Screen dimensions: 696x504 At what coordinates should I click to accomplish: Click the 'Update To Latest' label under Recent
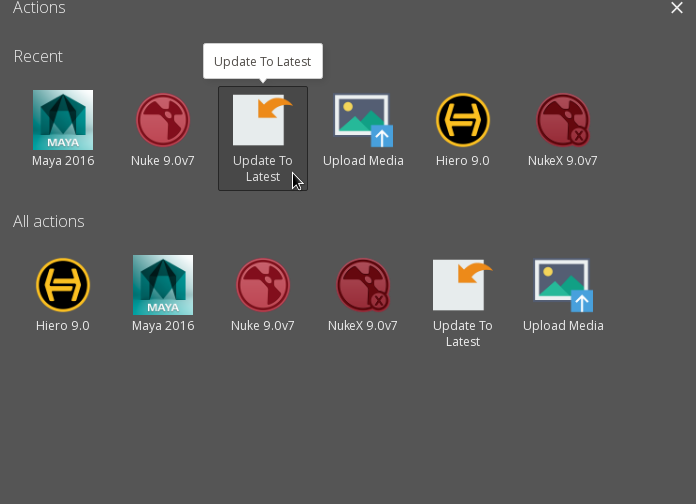pos(263,169)
